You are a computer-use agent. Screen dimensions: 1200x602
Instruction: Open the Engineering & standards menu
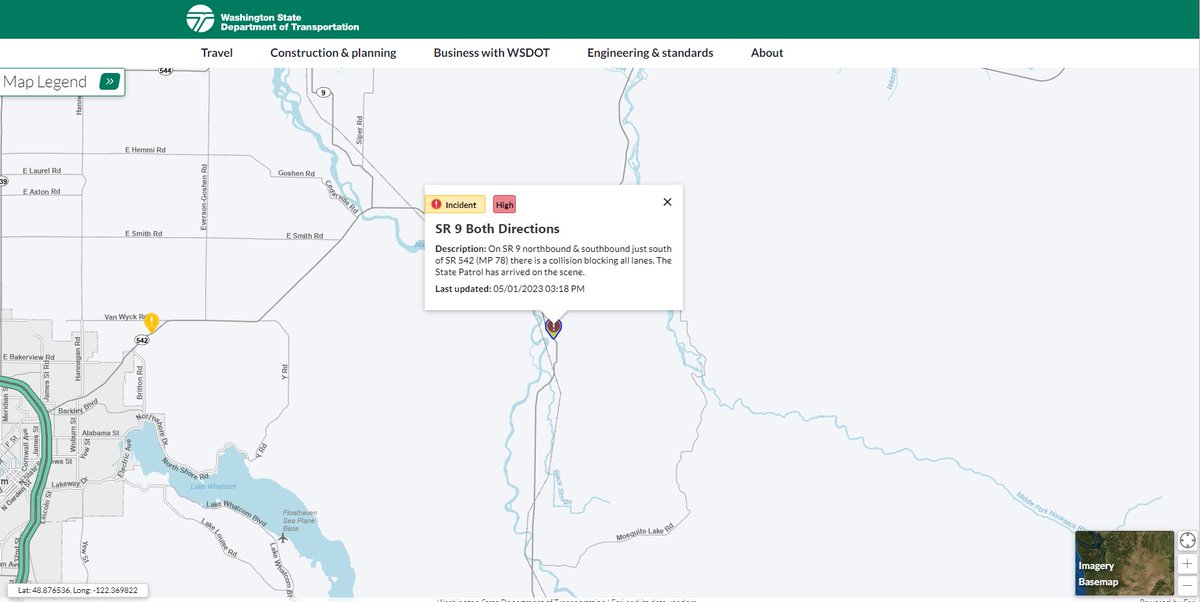(650, 52)
